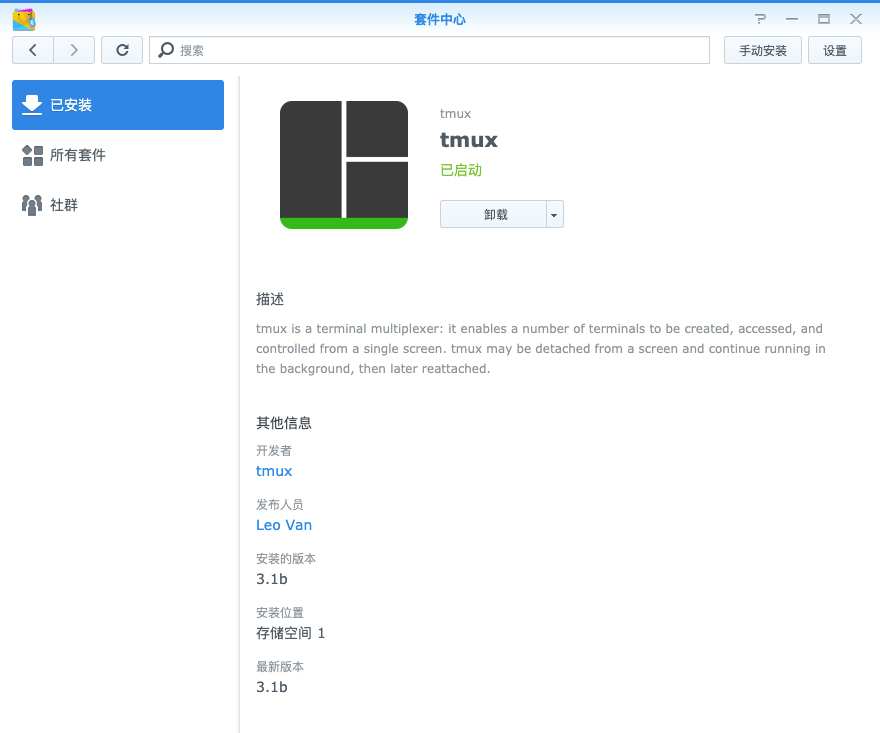Click the 已安装 download icon in sidebar

[x=32, y=105]
